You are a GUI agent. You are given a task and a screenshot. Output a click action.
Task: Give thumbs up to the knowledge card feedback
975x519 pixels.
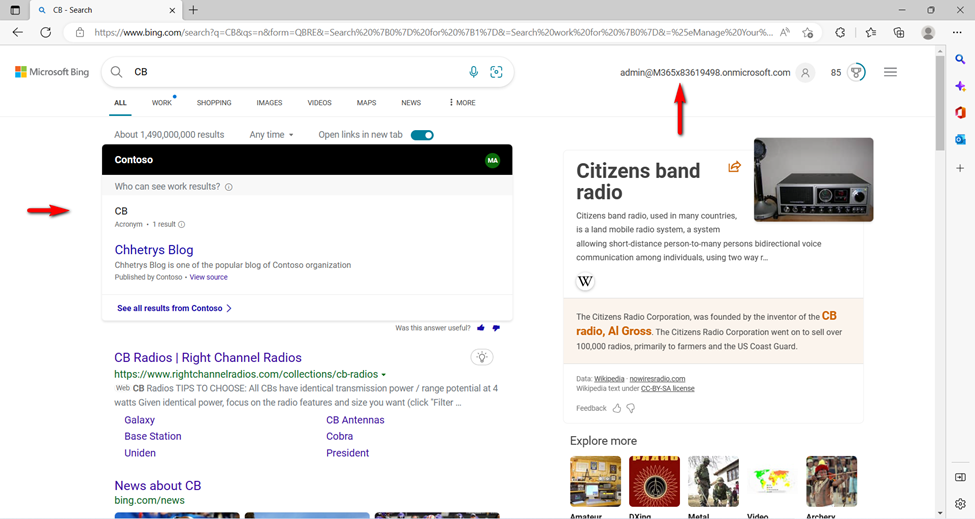(617, 408)
